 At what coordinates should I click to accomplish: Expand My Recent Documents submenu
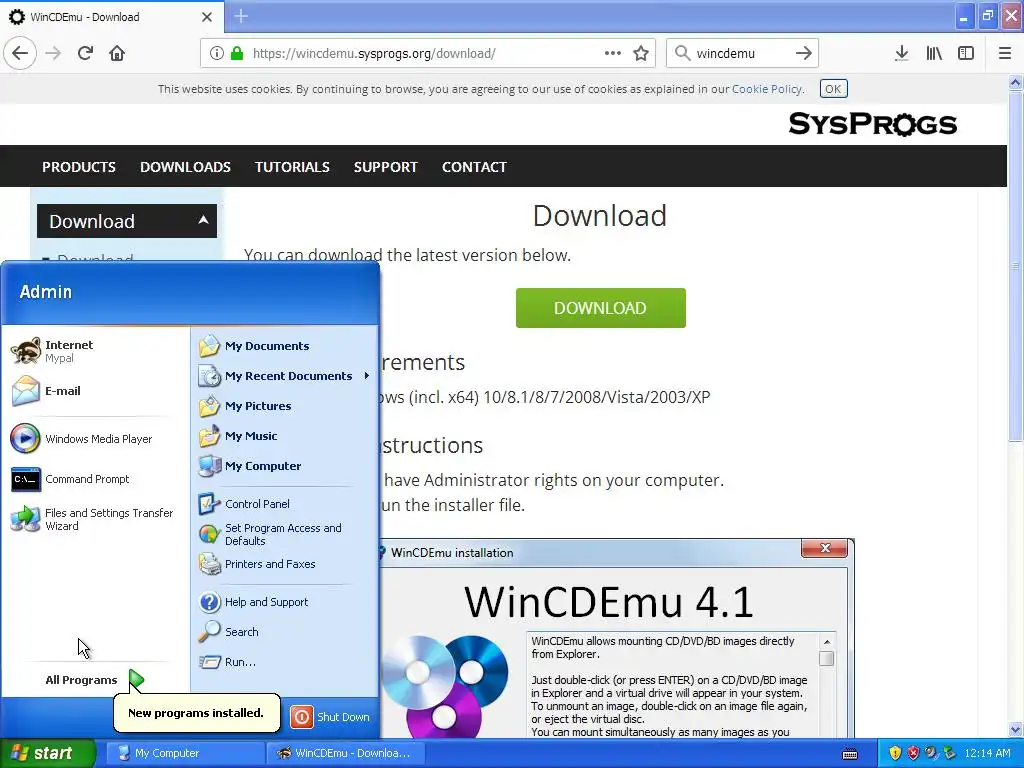click(x=284, y=376)
